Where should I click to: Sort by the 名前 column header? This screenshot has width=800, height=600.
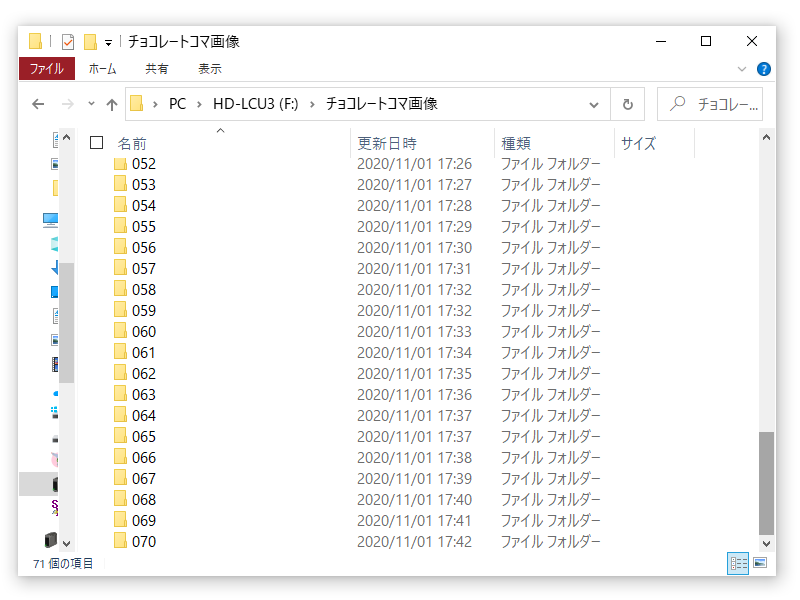click(132, 144)
